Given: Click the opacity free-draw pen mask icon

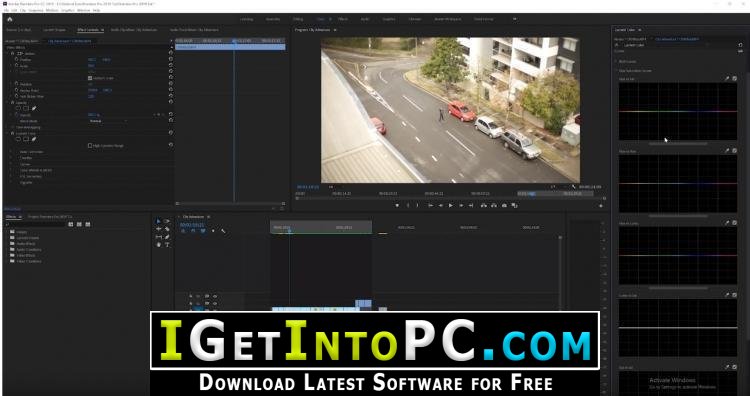Looking at the screenshot, I should pyautogui.click(x=34, y=109).
